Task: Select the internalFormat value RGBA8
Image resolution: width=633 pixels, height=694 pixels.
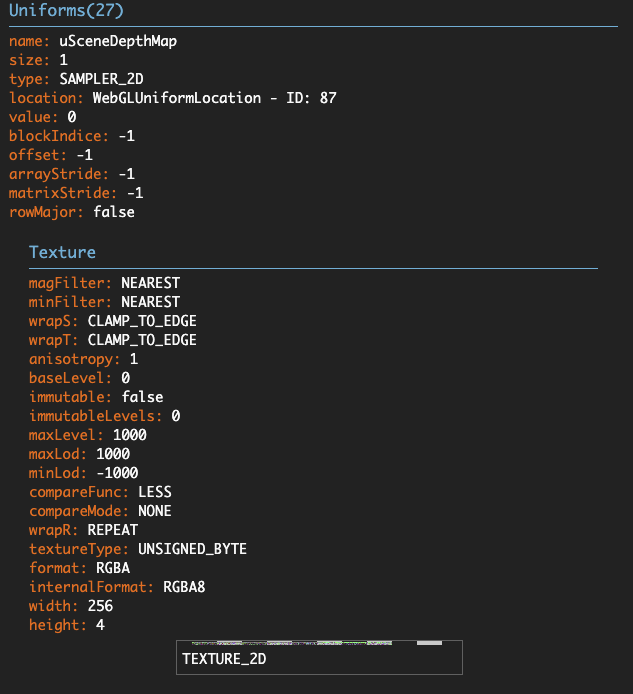Action: click(x=184, y=588)
